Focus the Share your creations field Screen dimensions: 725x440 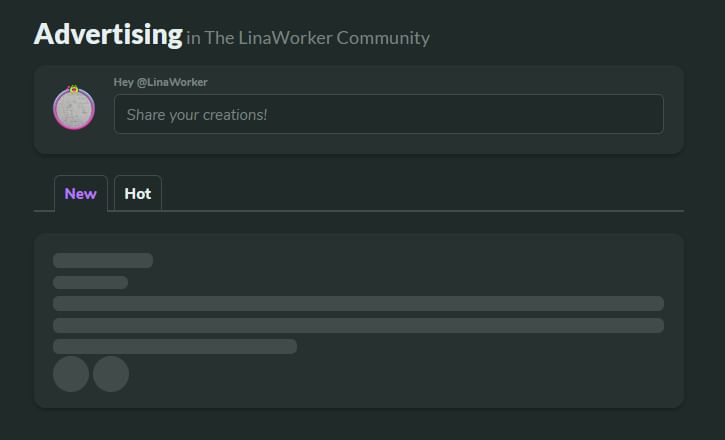point(389,114)
